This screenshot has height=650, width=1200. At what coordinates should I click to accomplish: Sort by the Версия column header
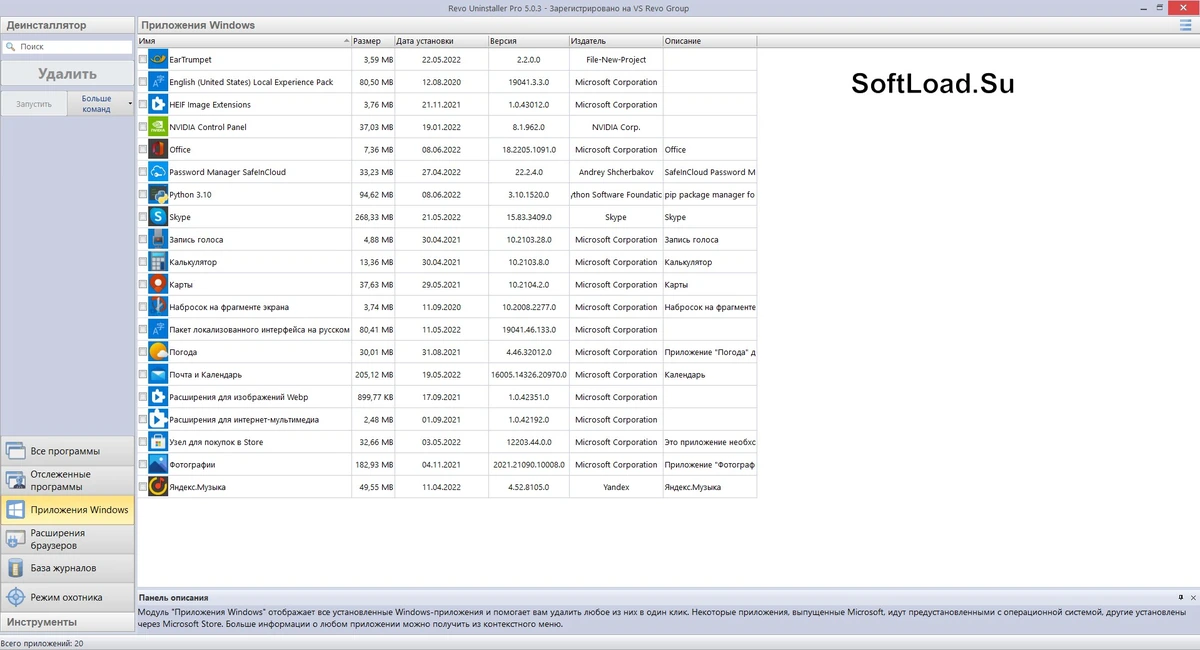click(528, 41)
